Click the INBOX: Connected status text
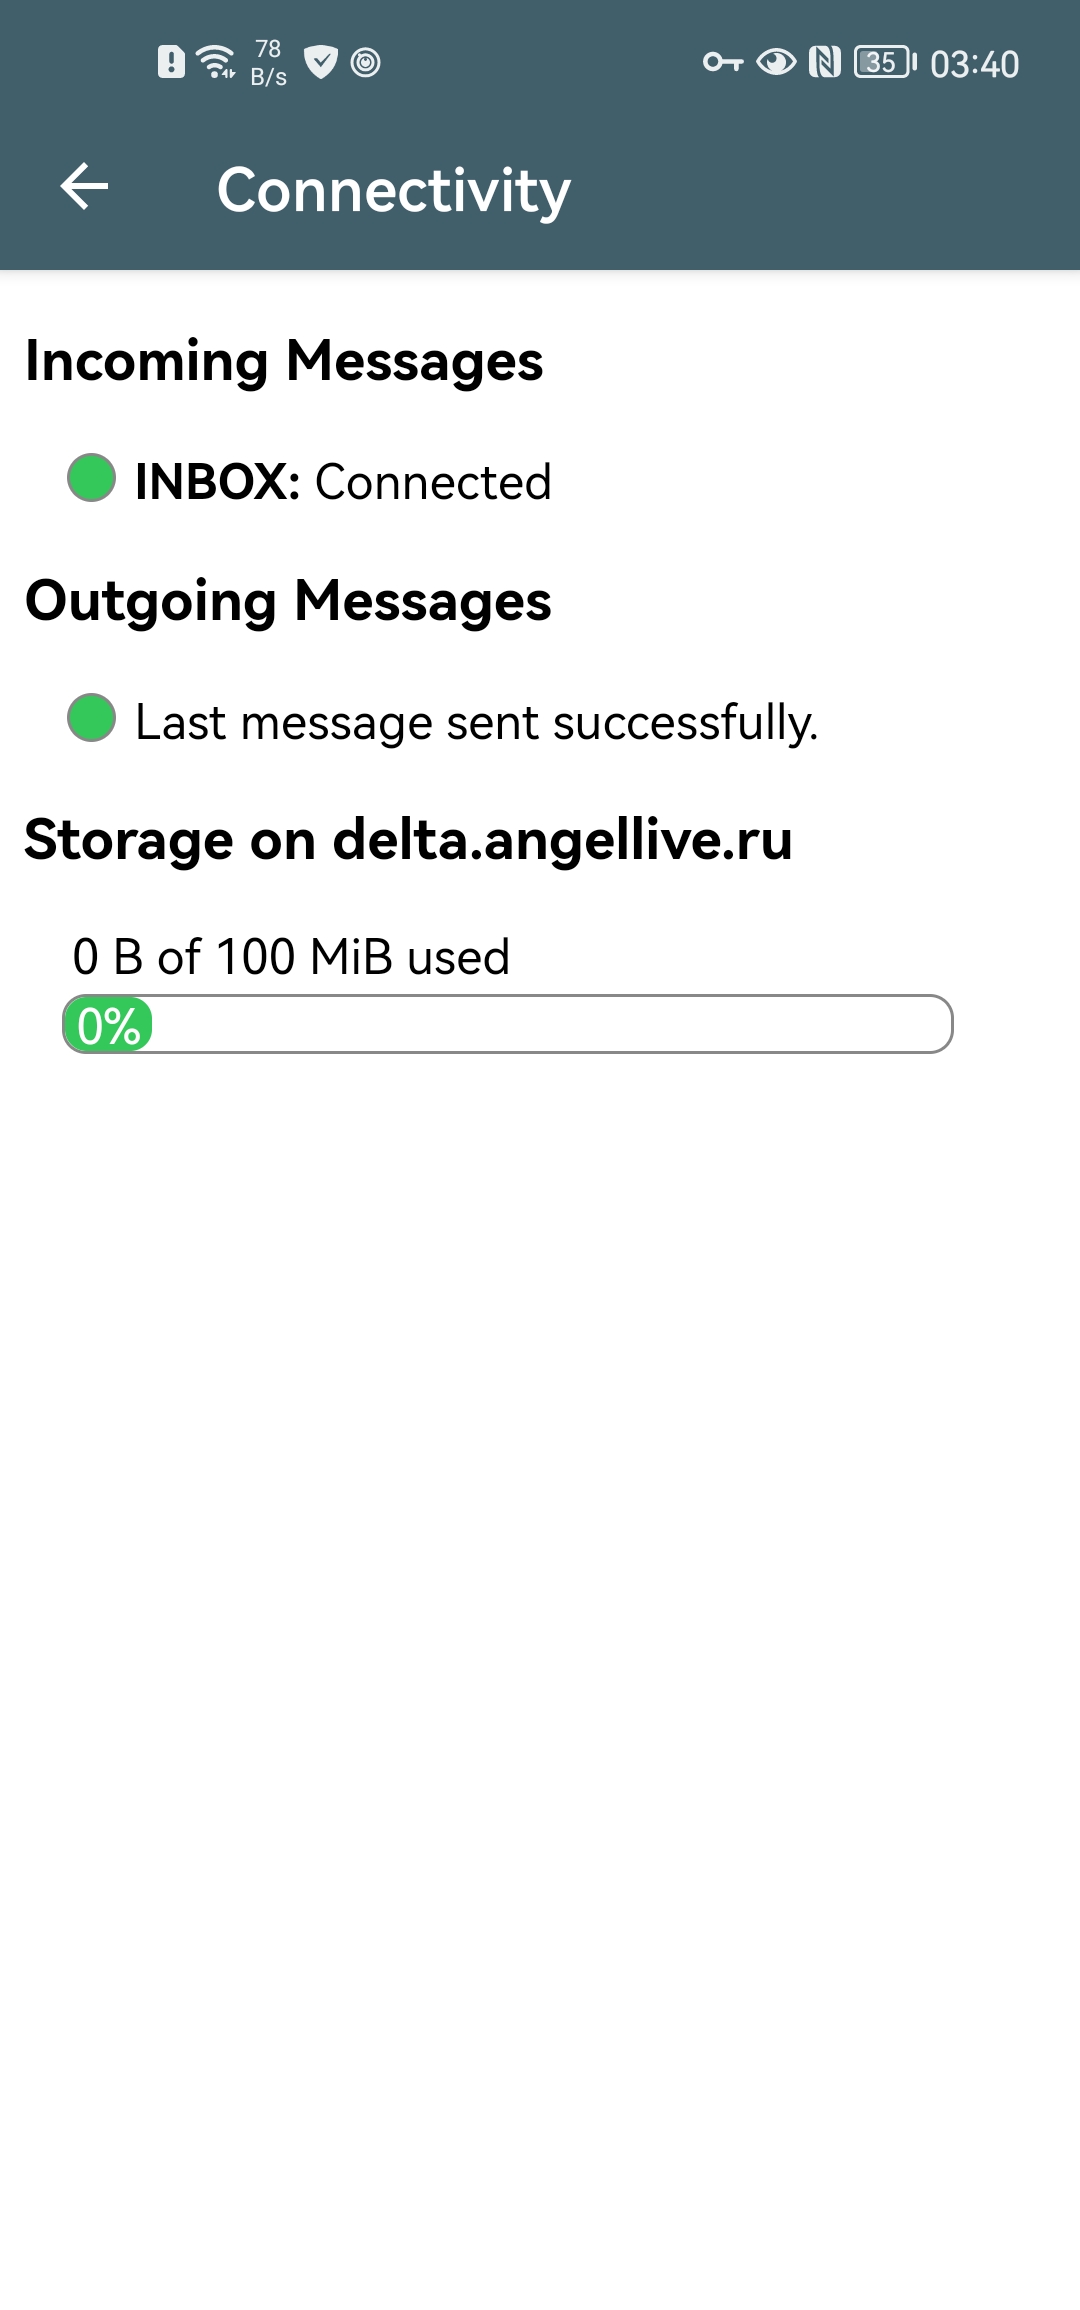This screenshot has width=1080, height=2310. pos(343,482)
